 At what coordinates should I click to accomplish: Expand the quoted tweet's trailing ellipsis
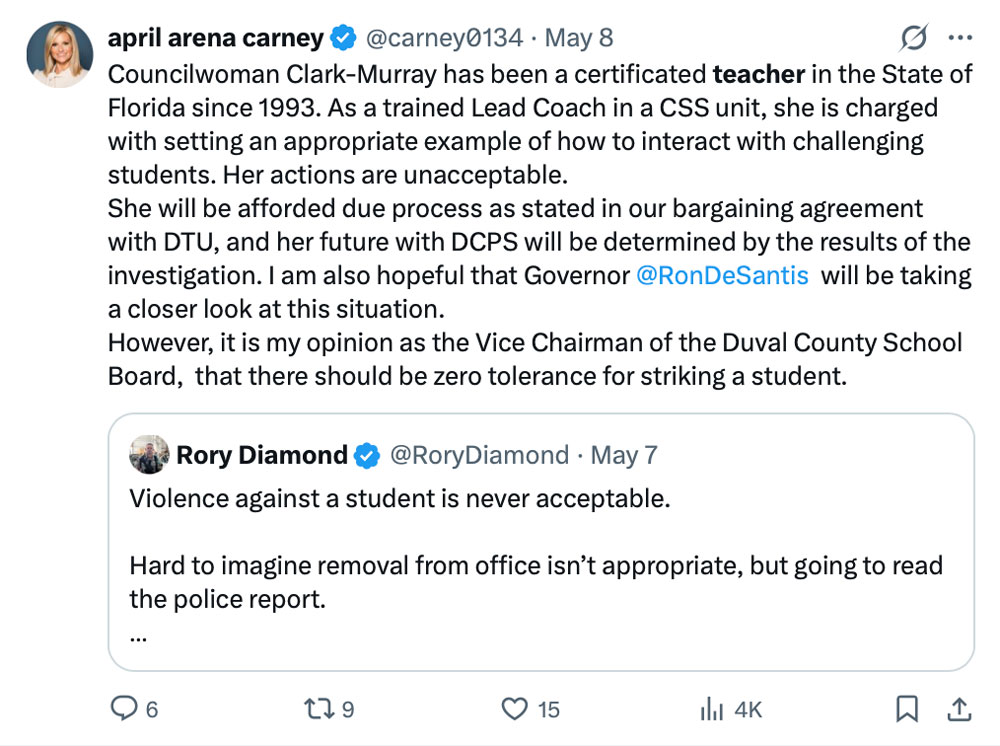138,636
